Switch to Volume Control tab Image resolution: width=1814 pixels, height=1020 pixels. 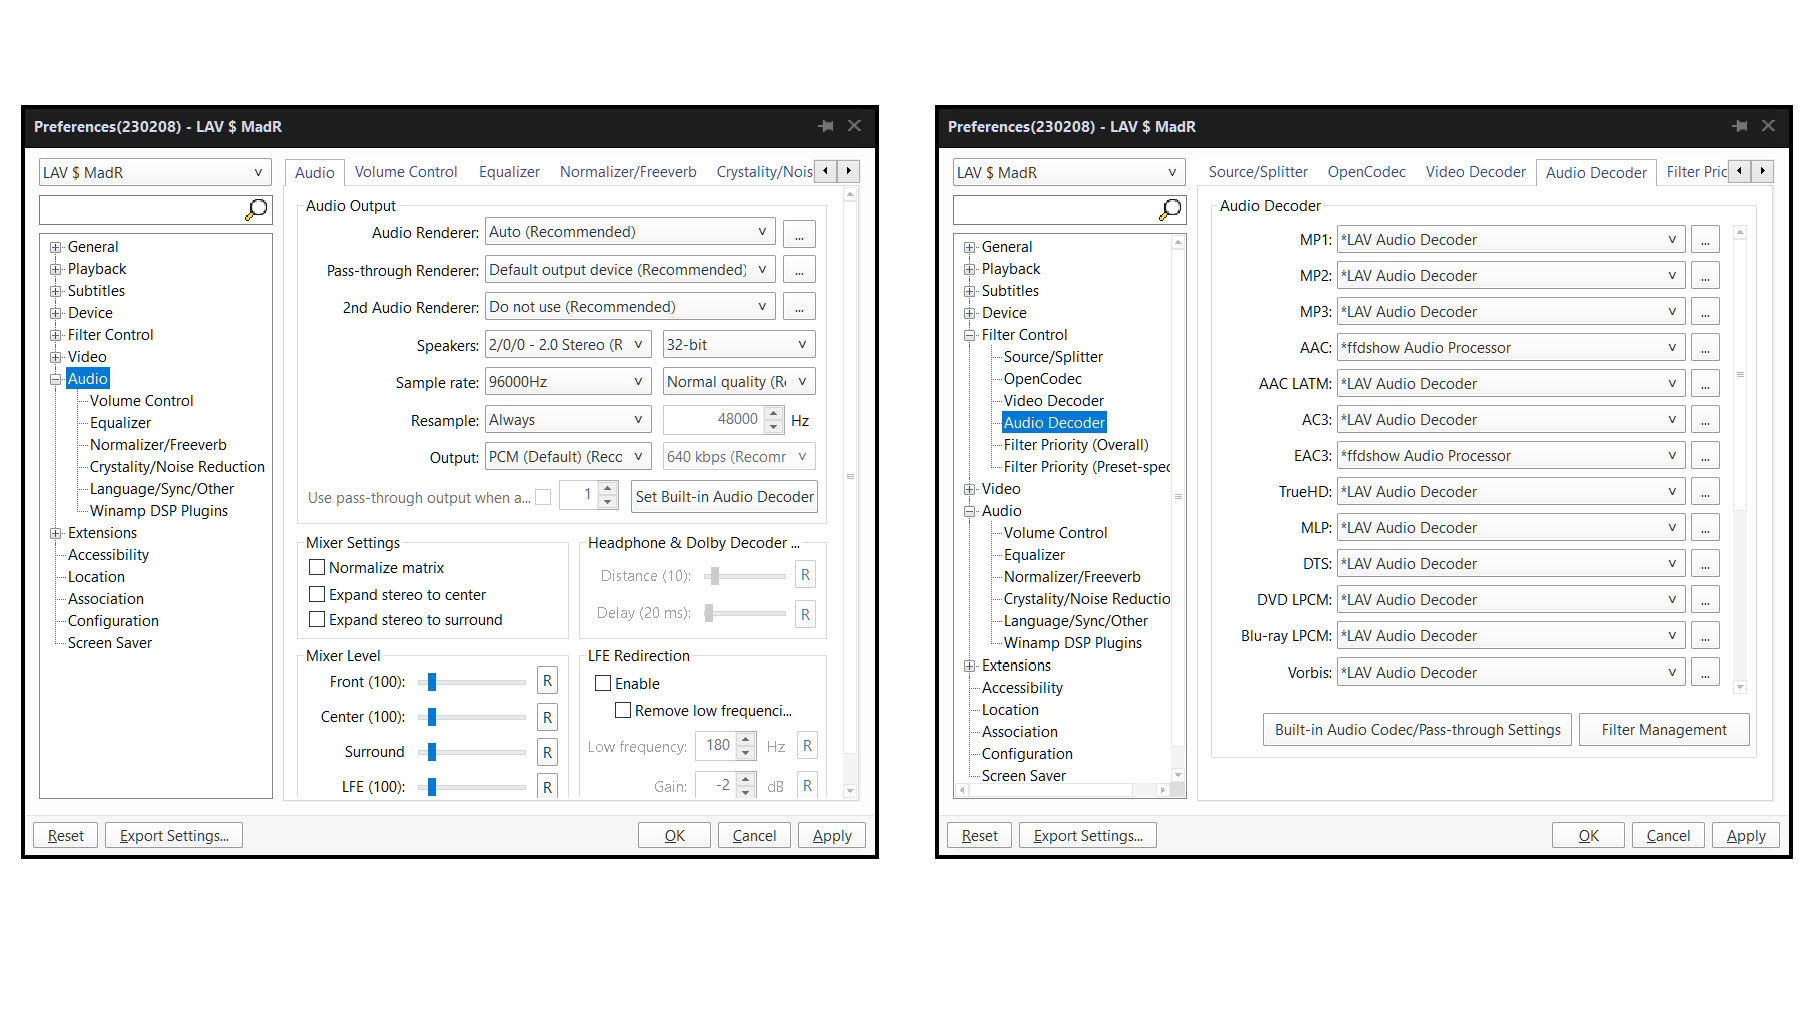tap(406, 172)
